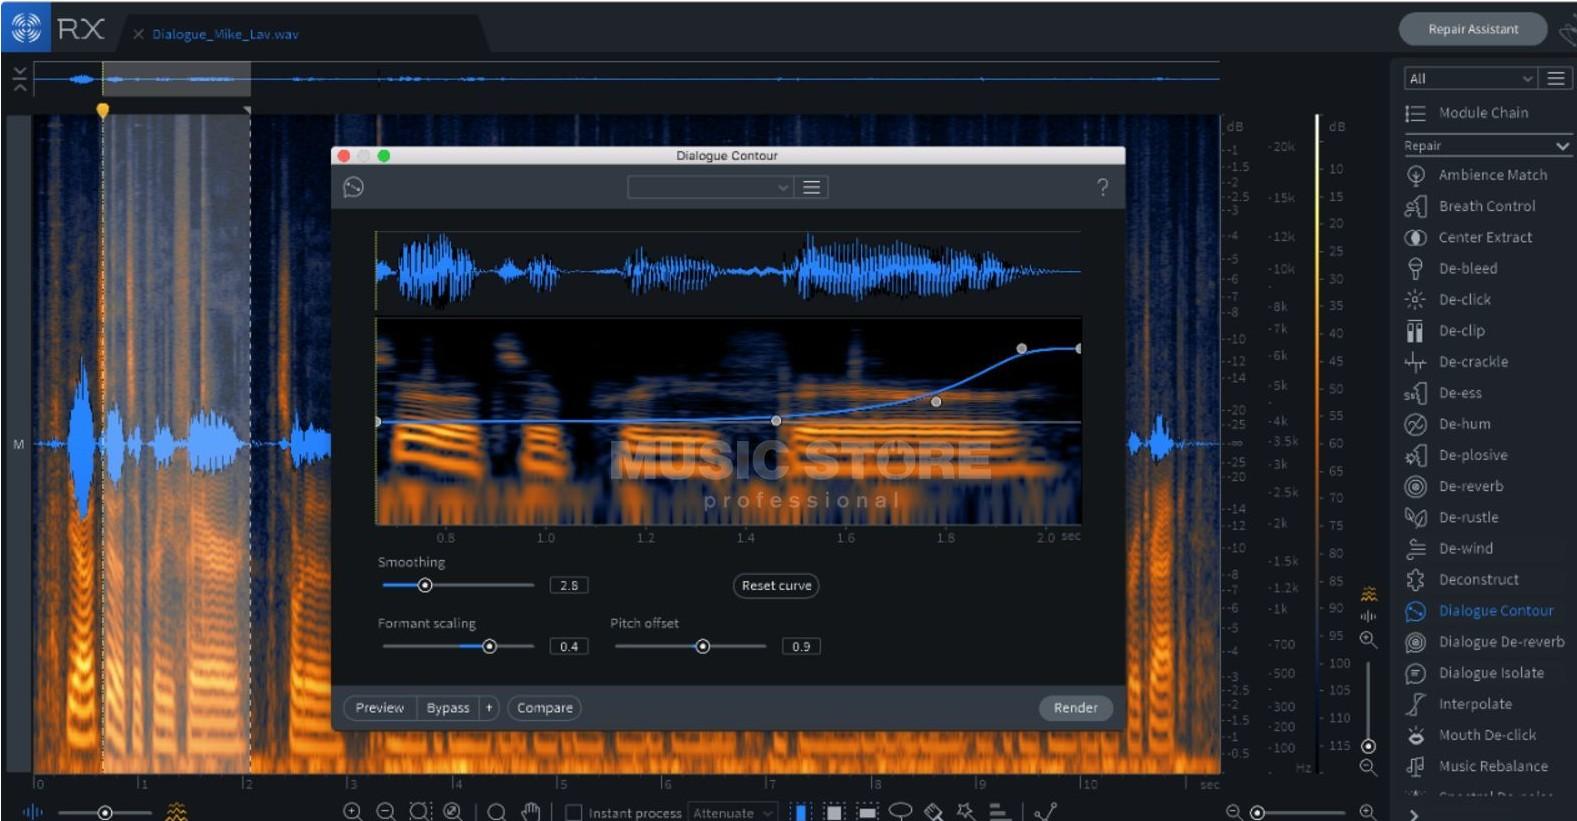This screenshot has height=821, width=1577.
Task: Click the orange playhead marker above the spectrogram
Action: point(102,110)
